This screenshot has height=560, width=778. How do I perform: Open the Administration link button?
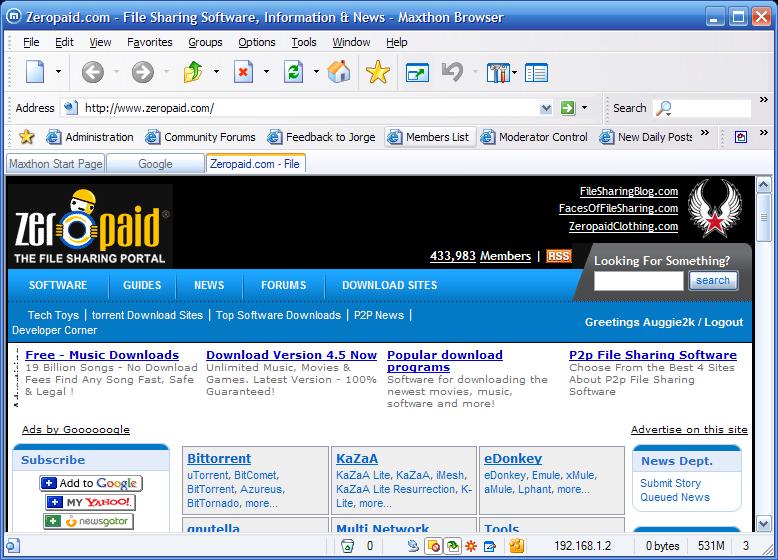90,137
